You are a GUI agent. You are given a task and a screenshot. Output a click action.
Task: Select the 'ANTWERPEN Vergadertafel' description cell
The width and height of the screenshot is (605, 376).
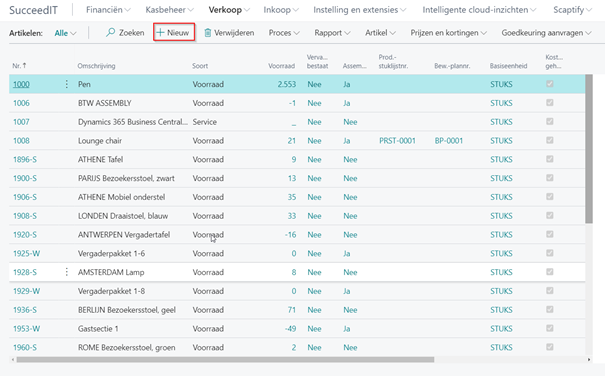click(124, 235)
